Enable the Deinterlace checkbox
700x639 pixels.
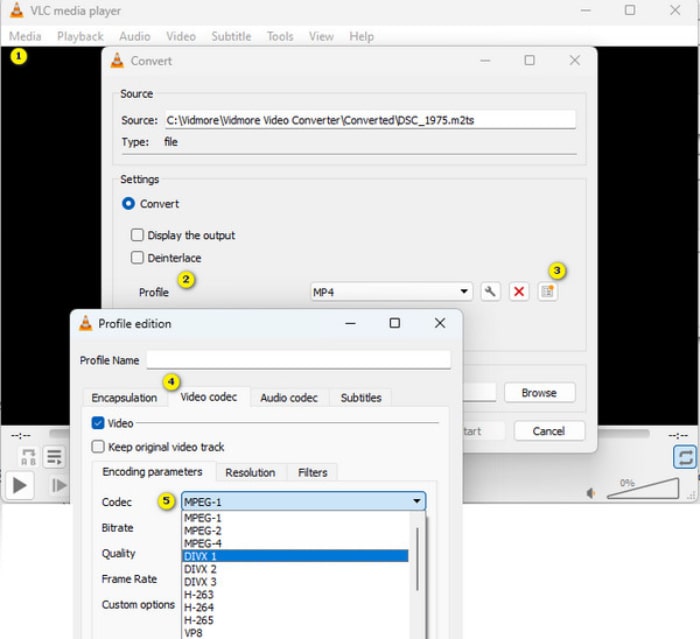point(137,258)
